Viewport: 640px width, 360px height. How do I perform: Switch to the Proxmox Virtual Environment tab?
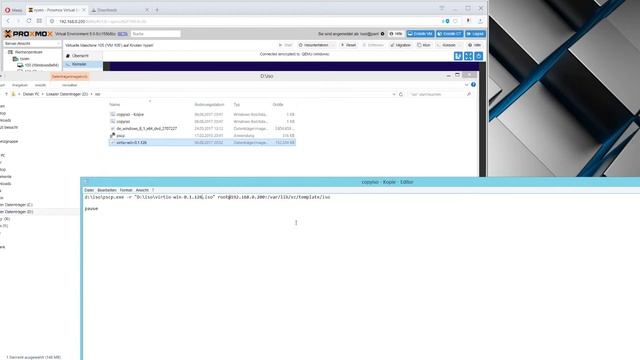[55, 10]
